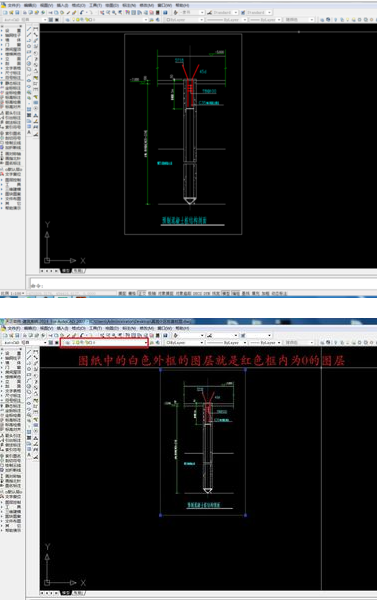
Task: Click the 尺寸标注 entry in the upper left sidebar
Action: pyautogui.click(x=13, y=73)
